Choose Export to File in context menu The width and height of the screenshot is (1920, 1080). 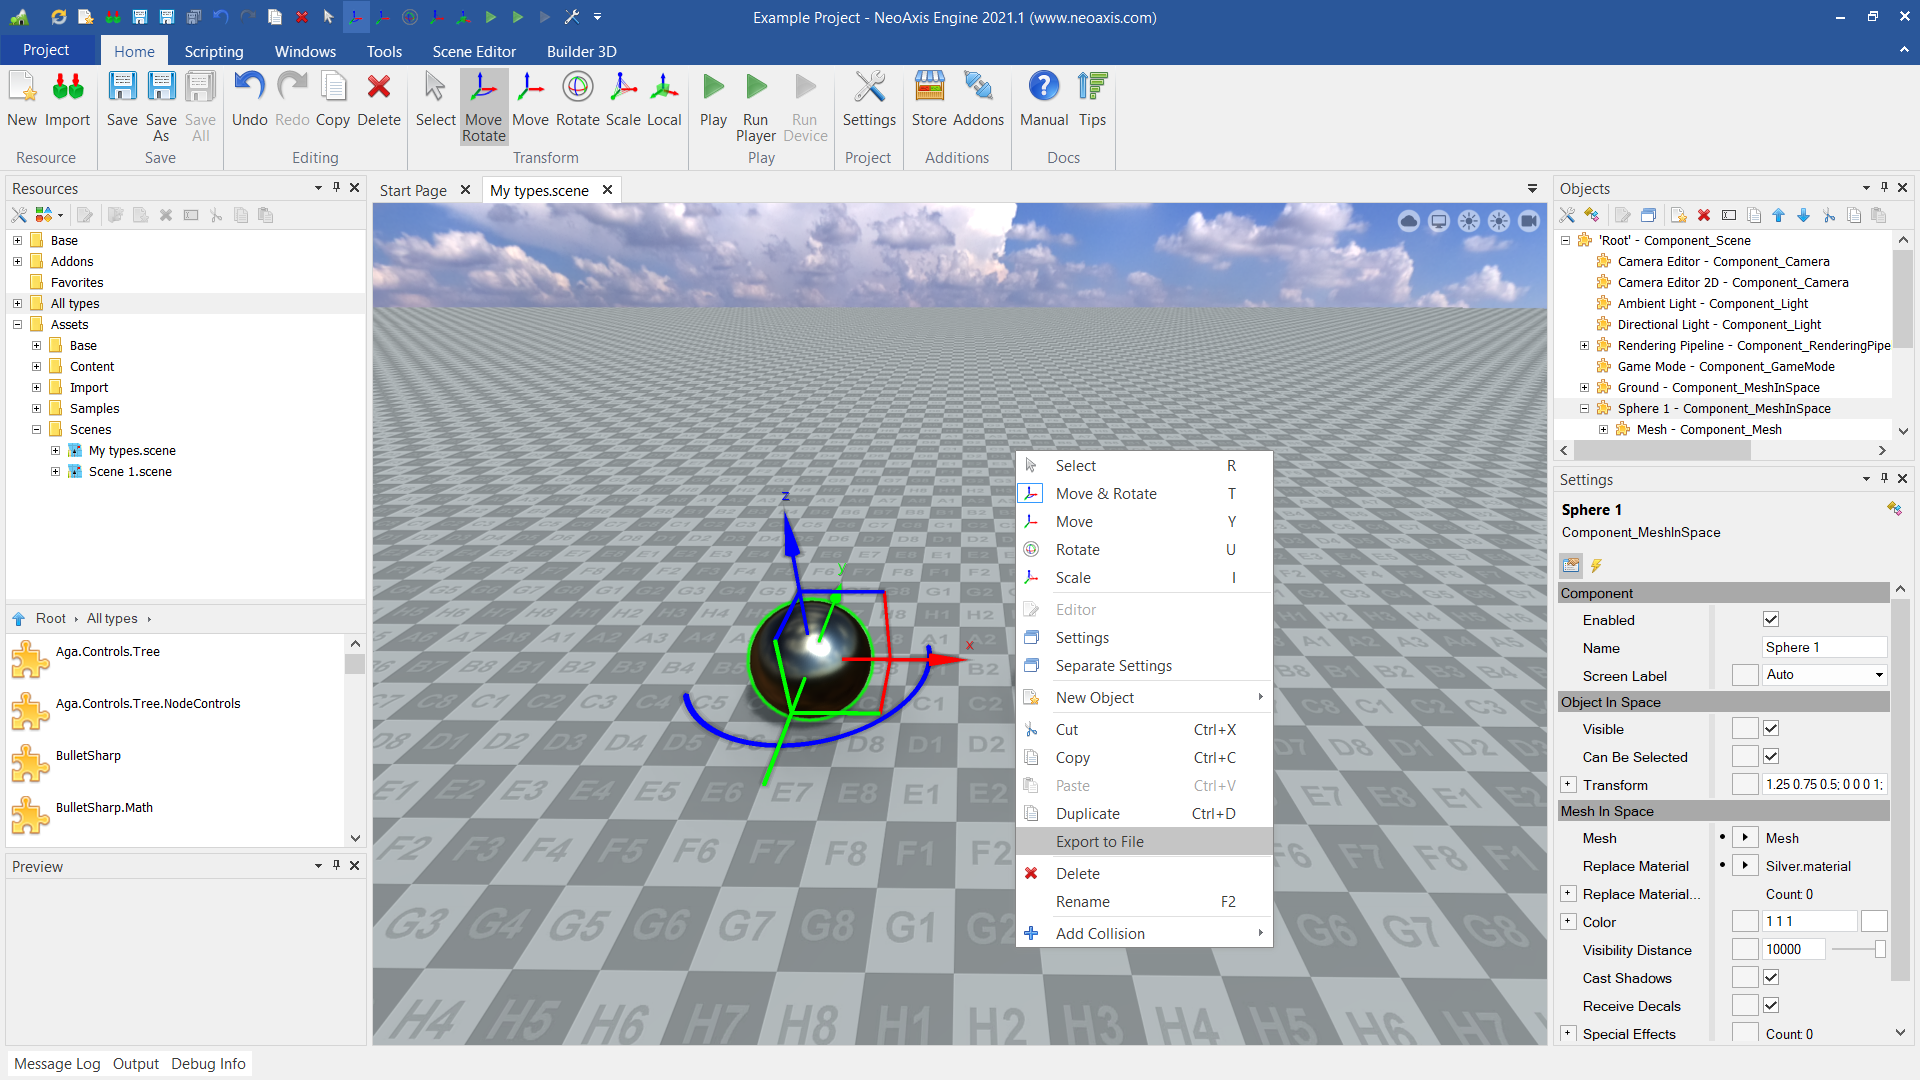1099,842
